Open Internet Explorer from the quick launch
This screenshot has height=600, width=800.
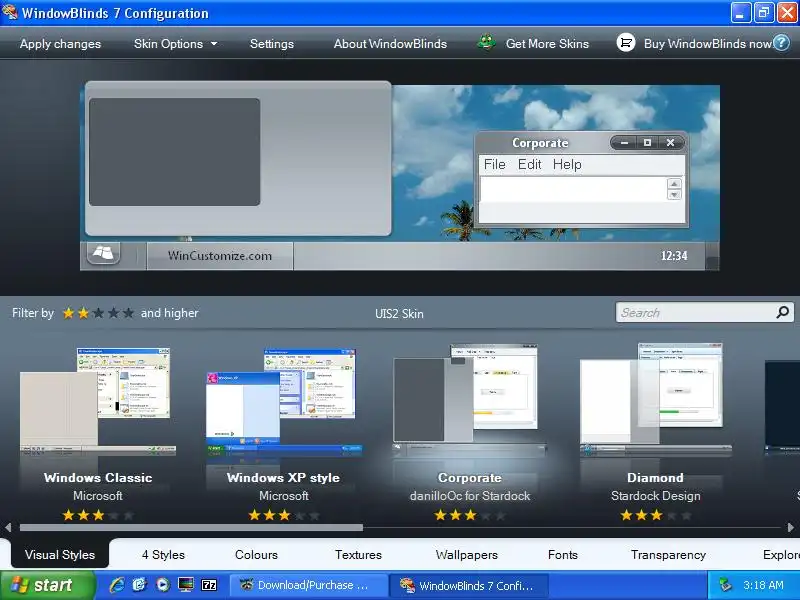coord(117,585)
